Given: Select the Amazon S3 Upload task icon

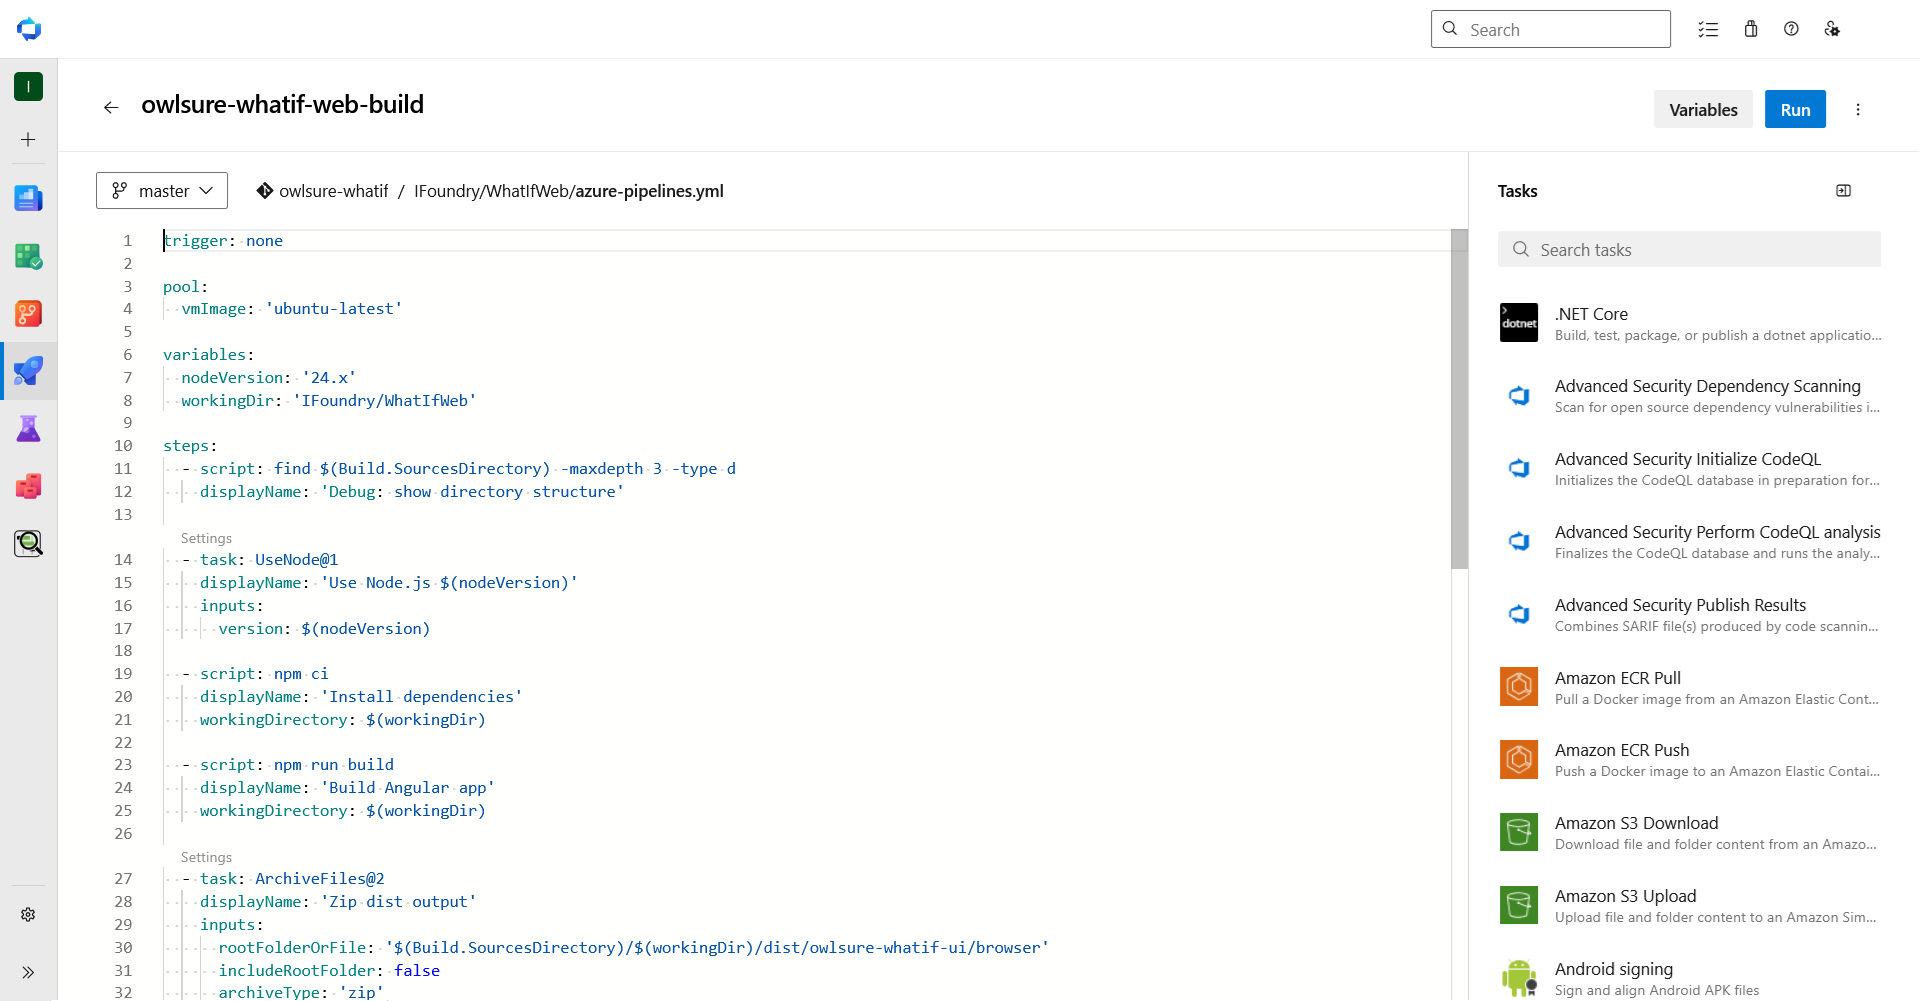Looking at the screenshot, I should click(x=1519, y=904).
